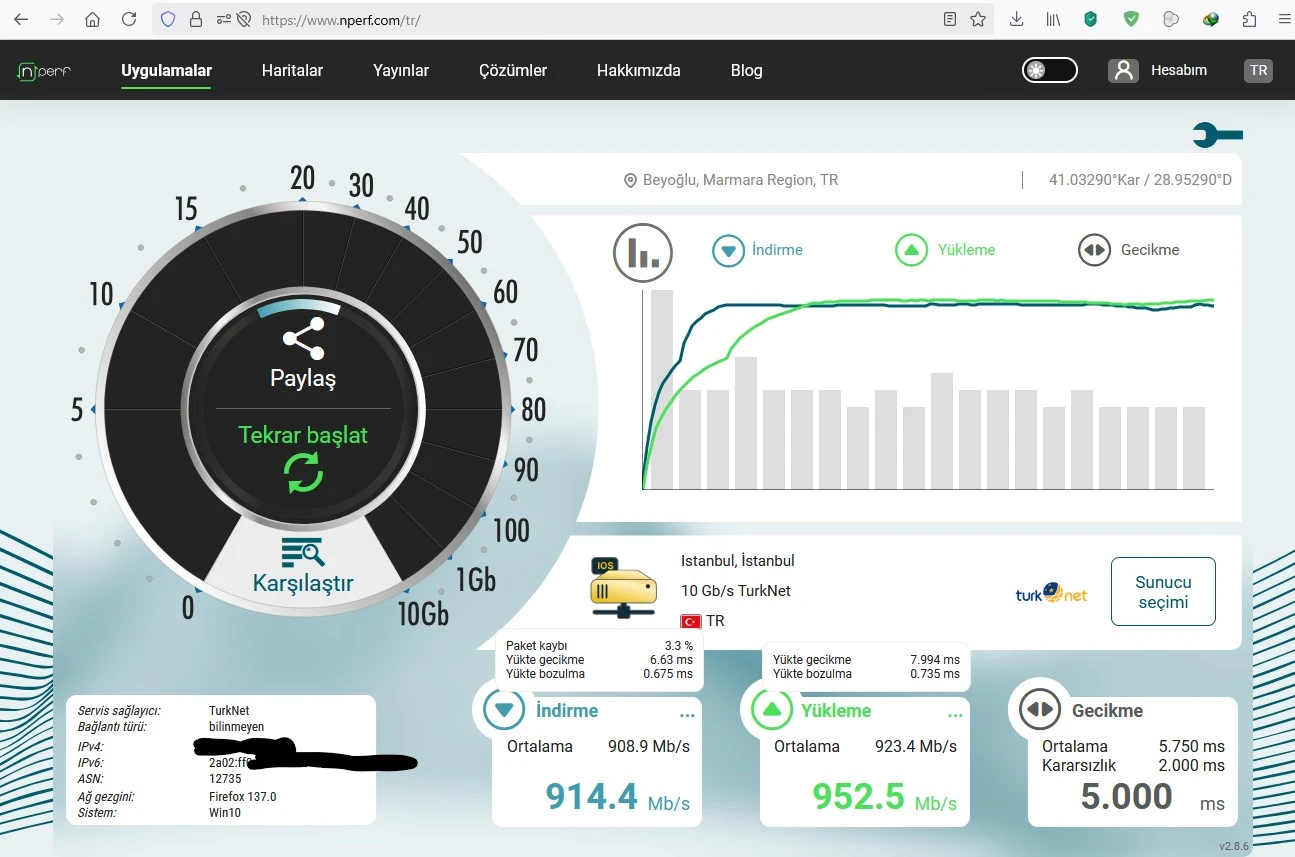The width and height of the screenshot is (1295, 857).
Task: Click the tallest first latency bar in graph
Action: coord(662,389)
